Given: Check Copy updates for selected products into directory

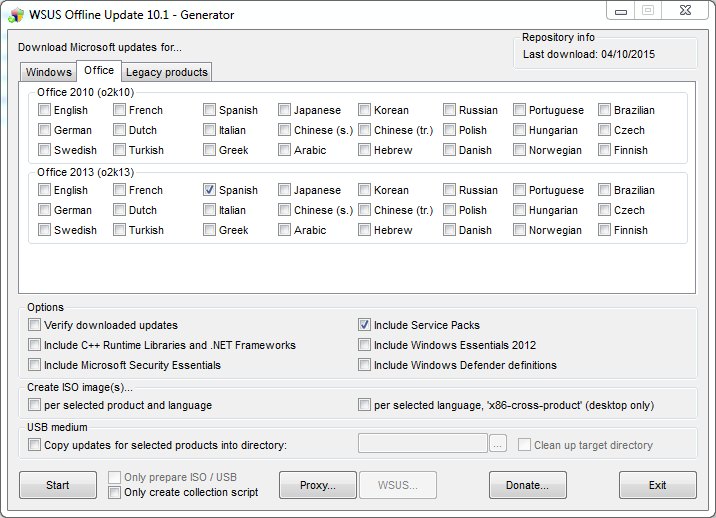Looking at the screenshot, I should [35, 445].
